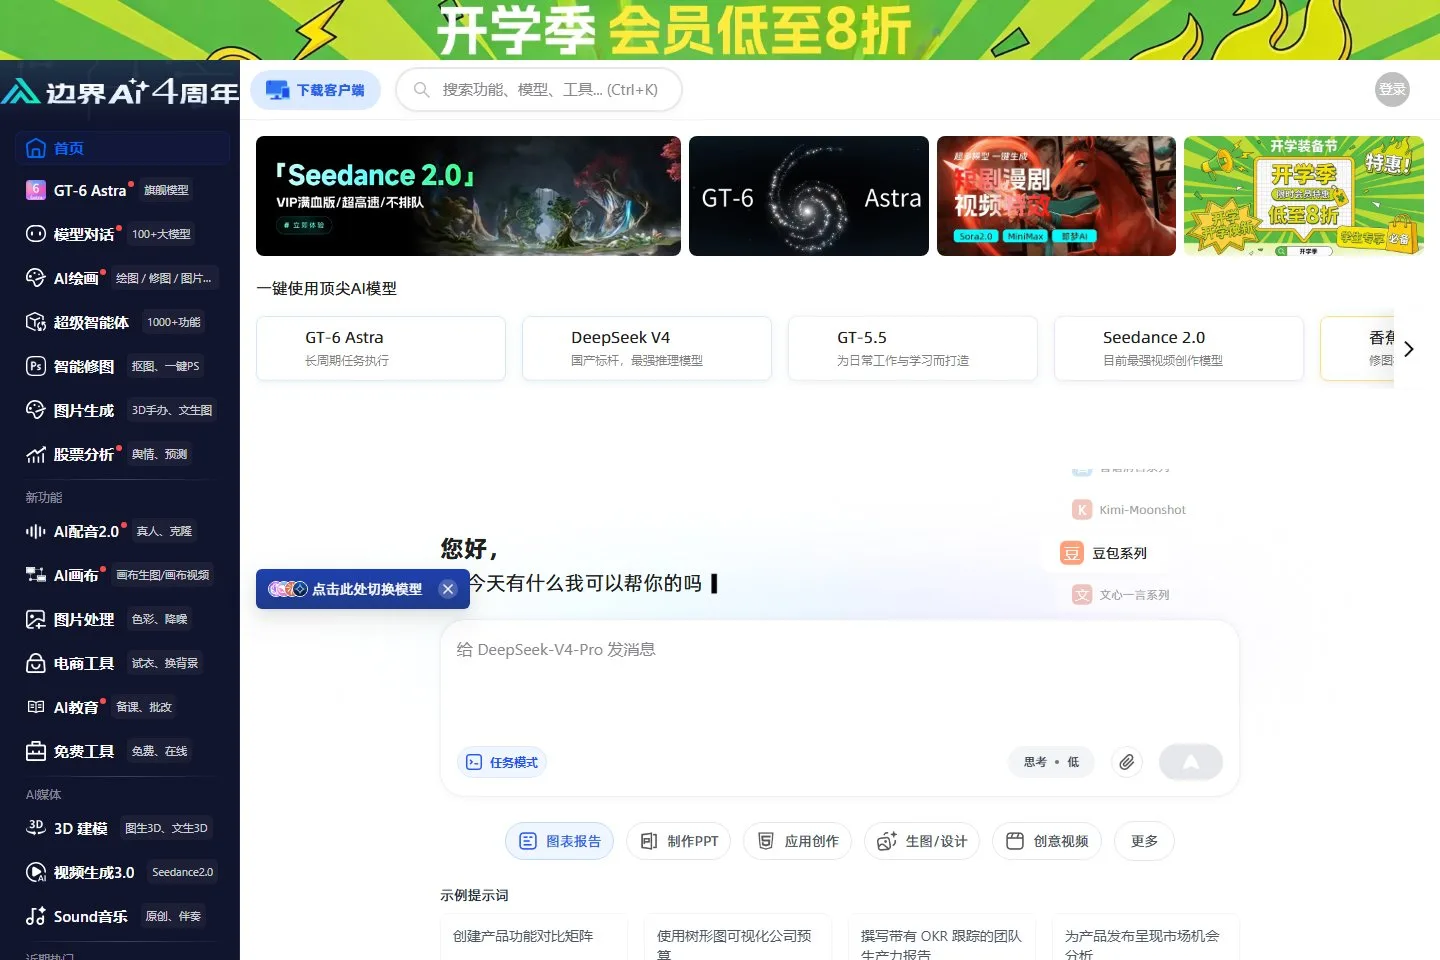This screenshot has height=960, width=1440.
Task: Select the 应用创作 mode chip
Action: (x=797, y=841)
